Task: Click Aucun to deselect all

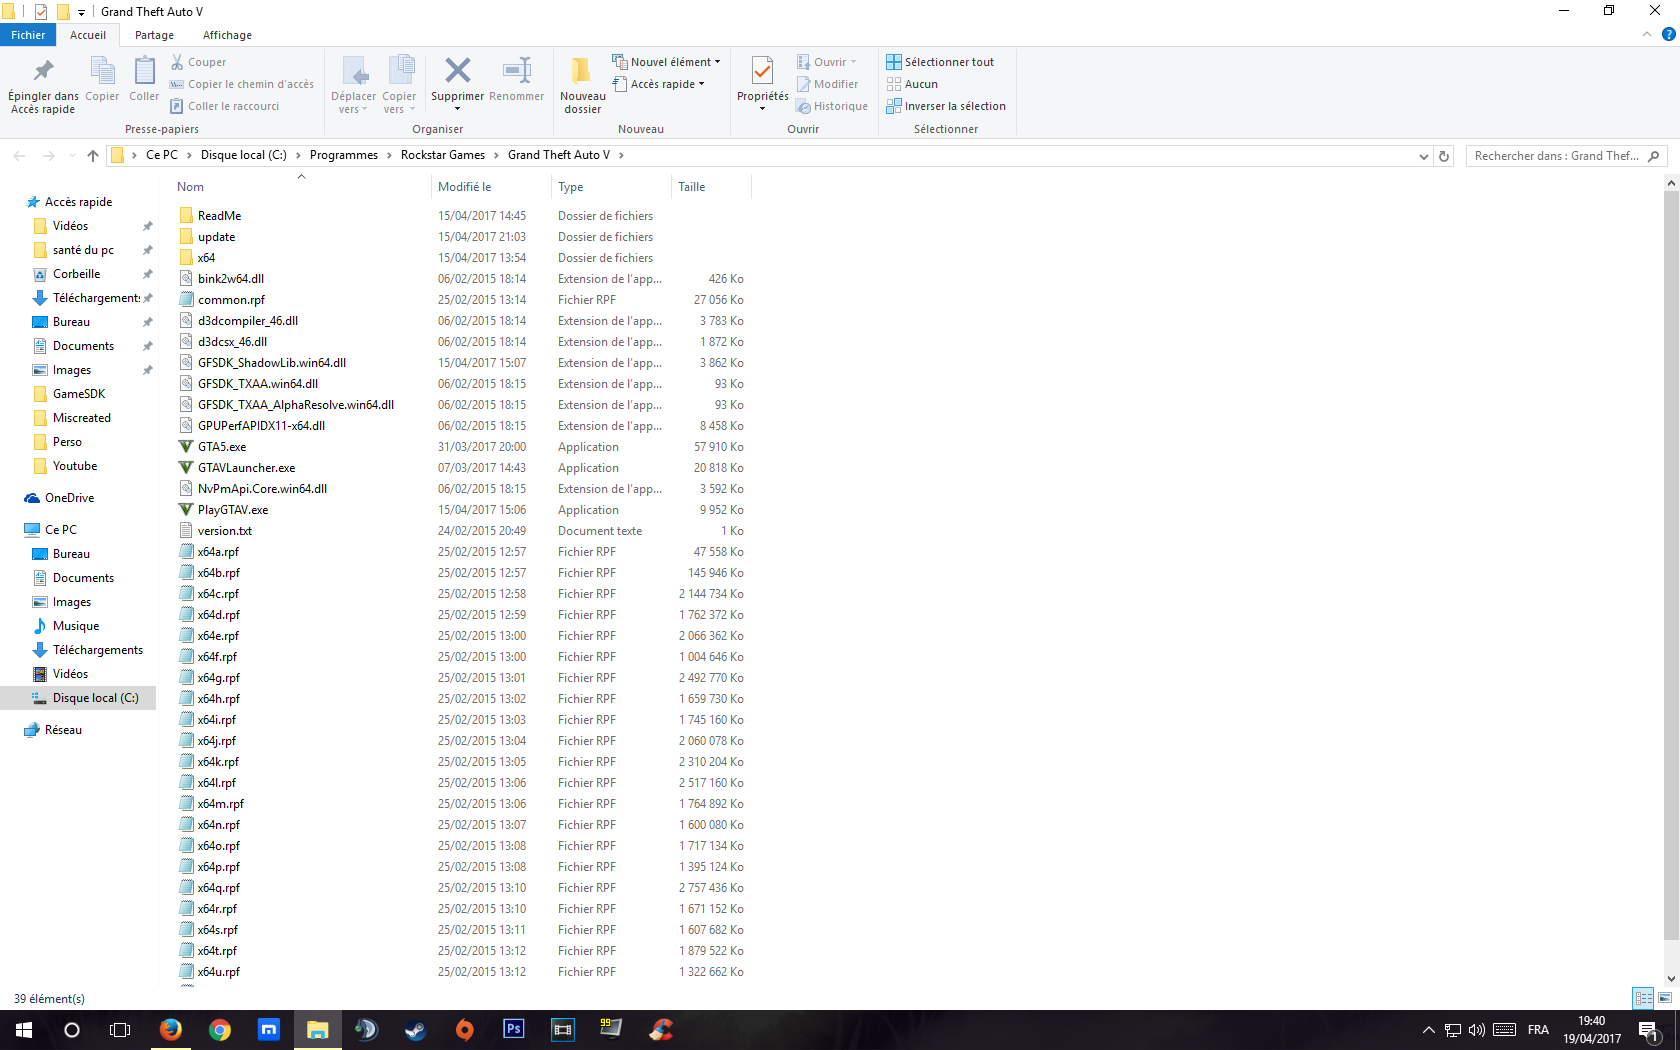Action: tap(912, 84)
